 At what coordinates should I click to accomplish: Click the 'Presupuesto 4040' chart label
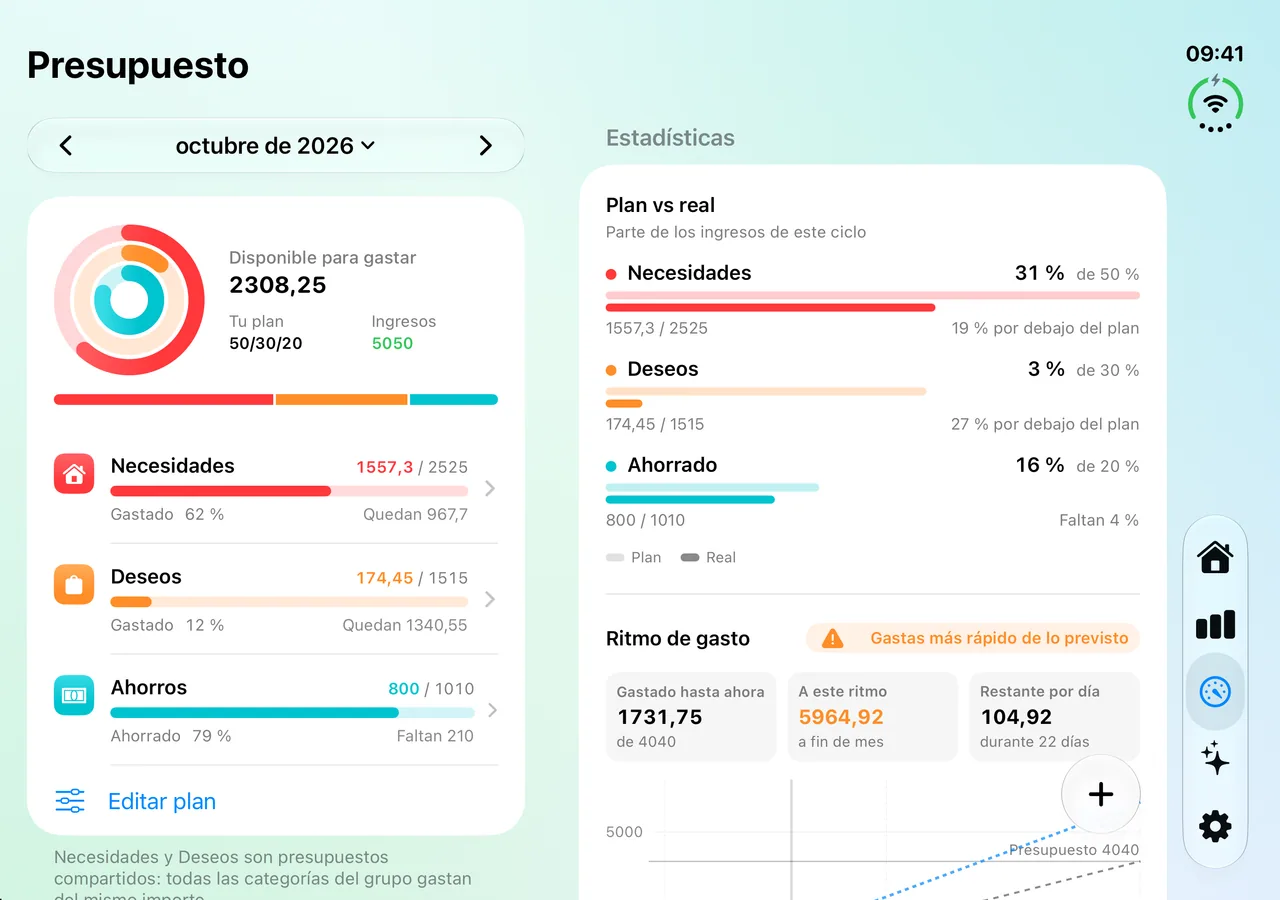coord(1074,850)
